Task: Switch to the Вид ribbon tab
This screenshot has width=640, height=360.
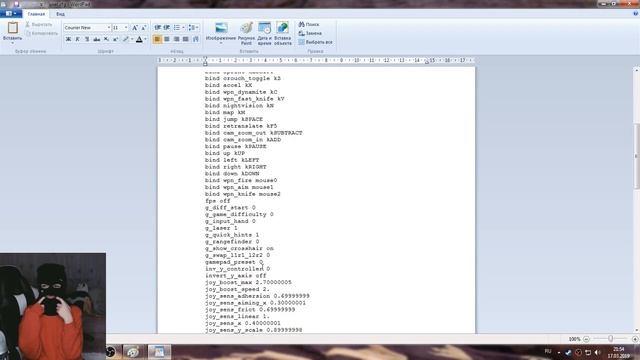Action: point(60,14)
